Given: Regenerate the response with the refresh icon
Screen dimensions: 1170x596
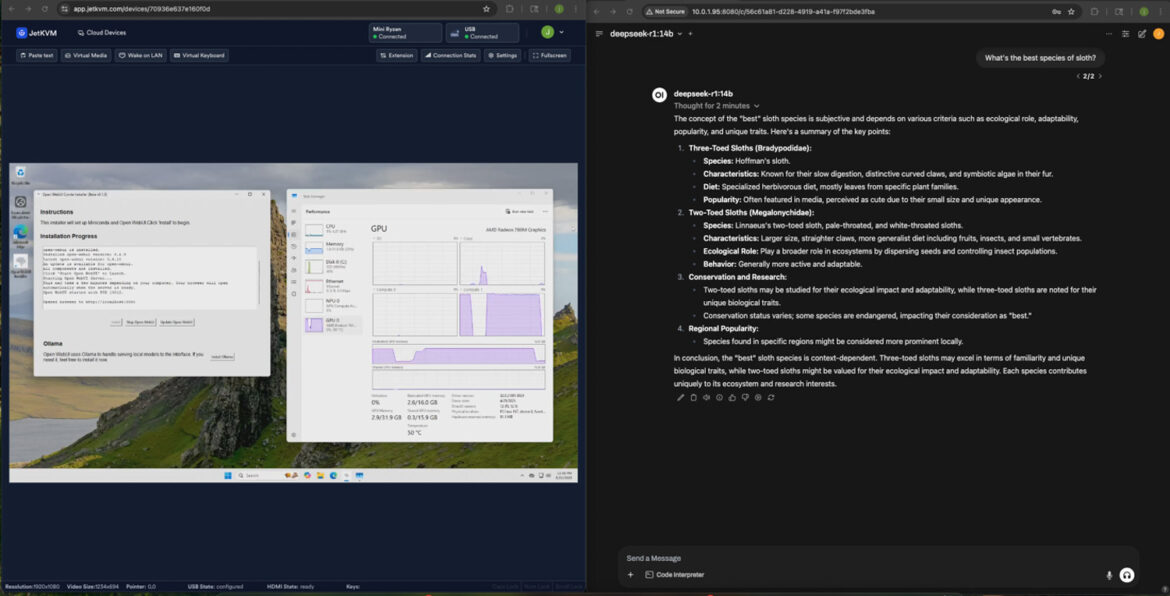Looking at the screenshot, I should pyautogui.click(x=771, y=397).
